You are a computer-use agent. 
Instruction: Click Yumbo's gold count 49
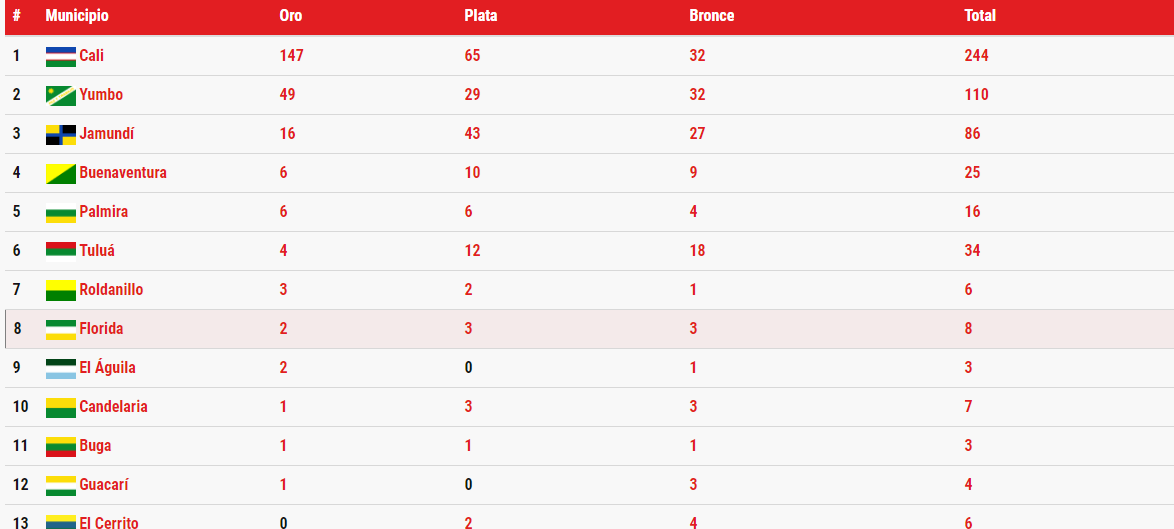click(288, 94)
